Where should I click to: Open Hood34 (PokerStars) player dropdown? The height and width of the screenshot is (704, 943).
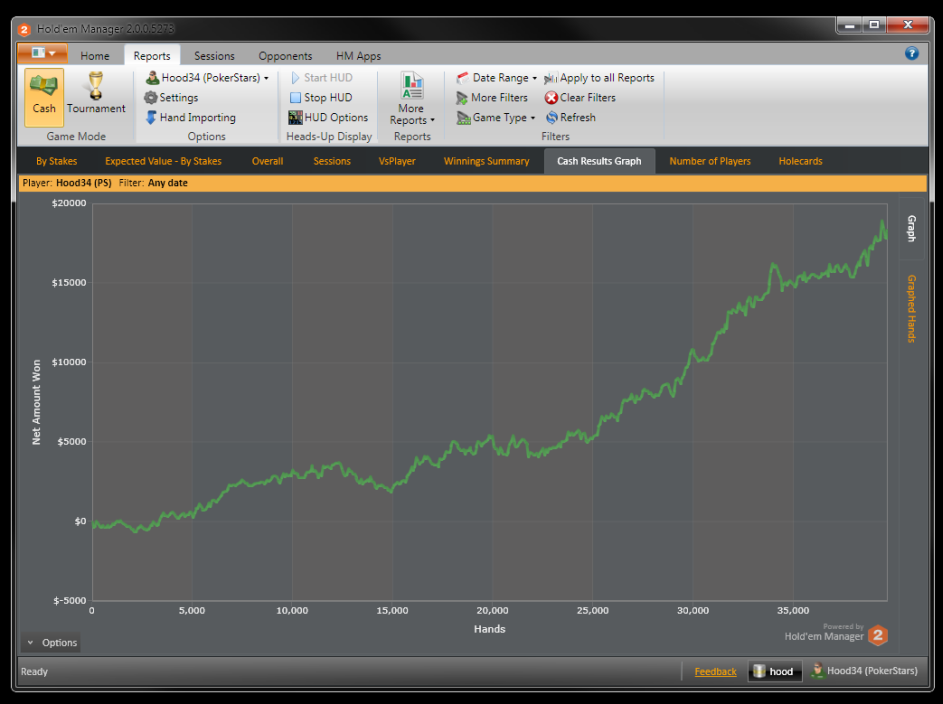[207, 78]
